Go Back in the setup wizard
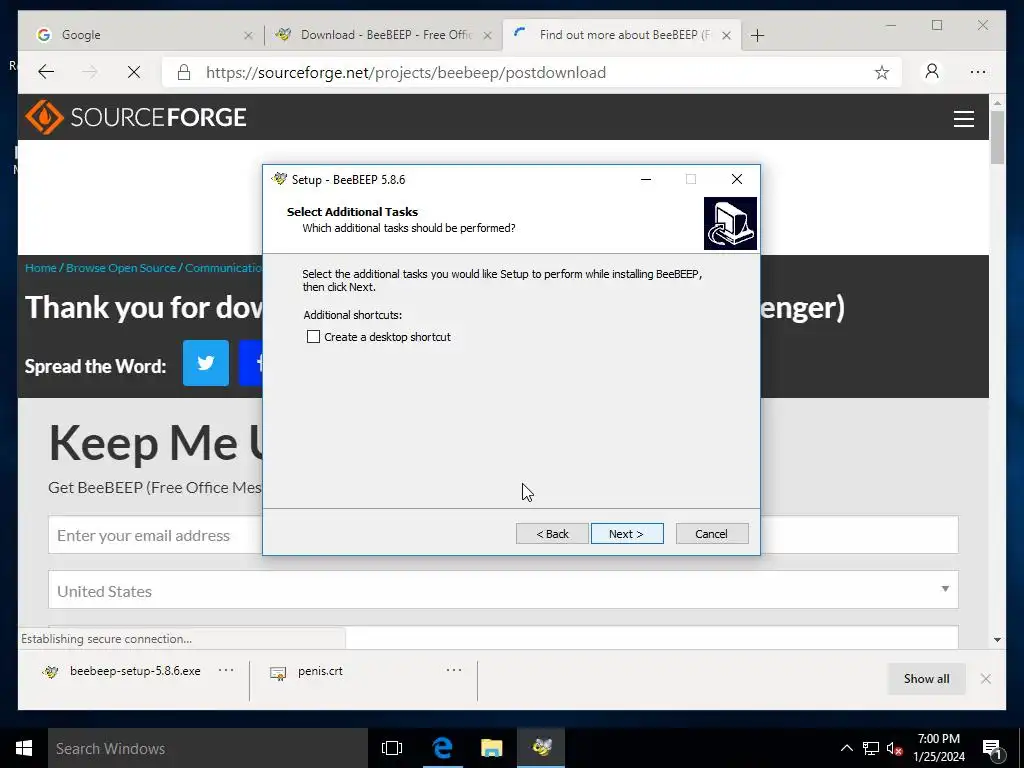Screen dimensions: 1024x768 tap(552, 534)
